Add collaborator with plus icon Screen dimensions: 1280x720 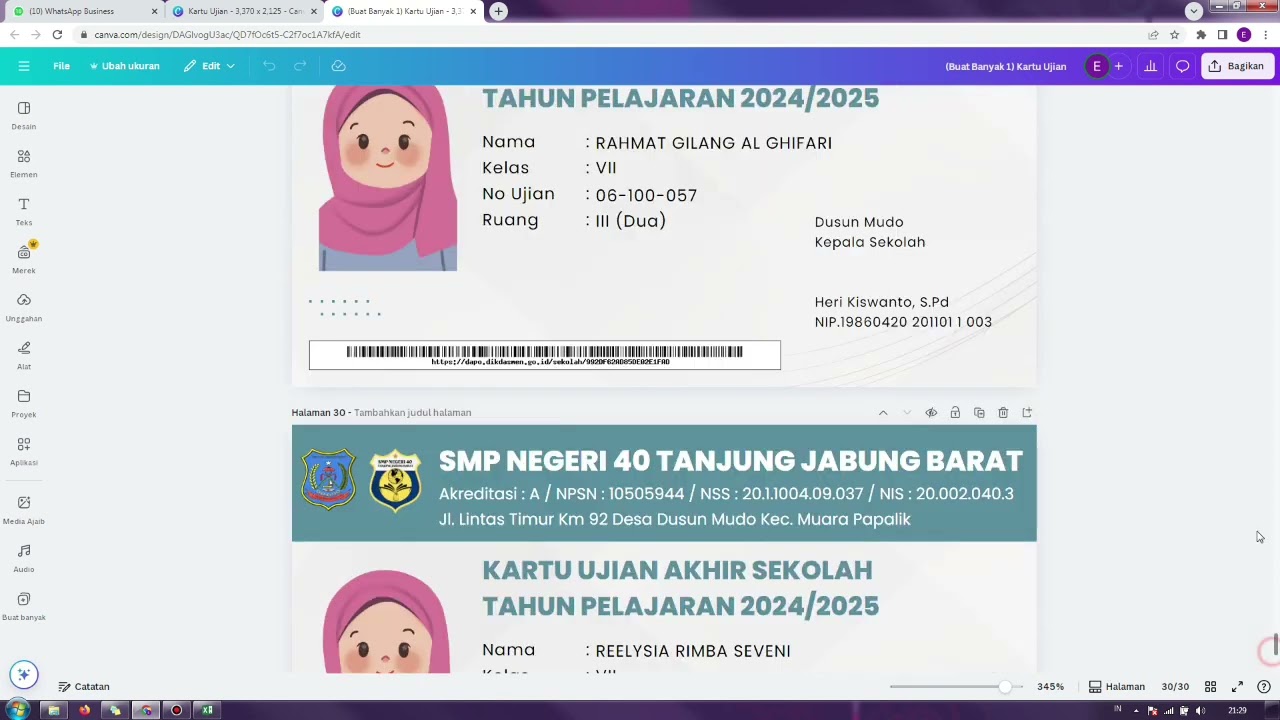click(1118, 66)
